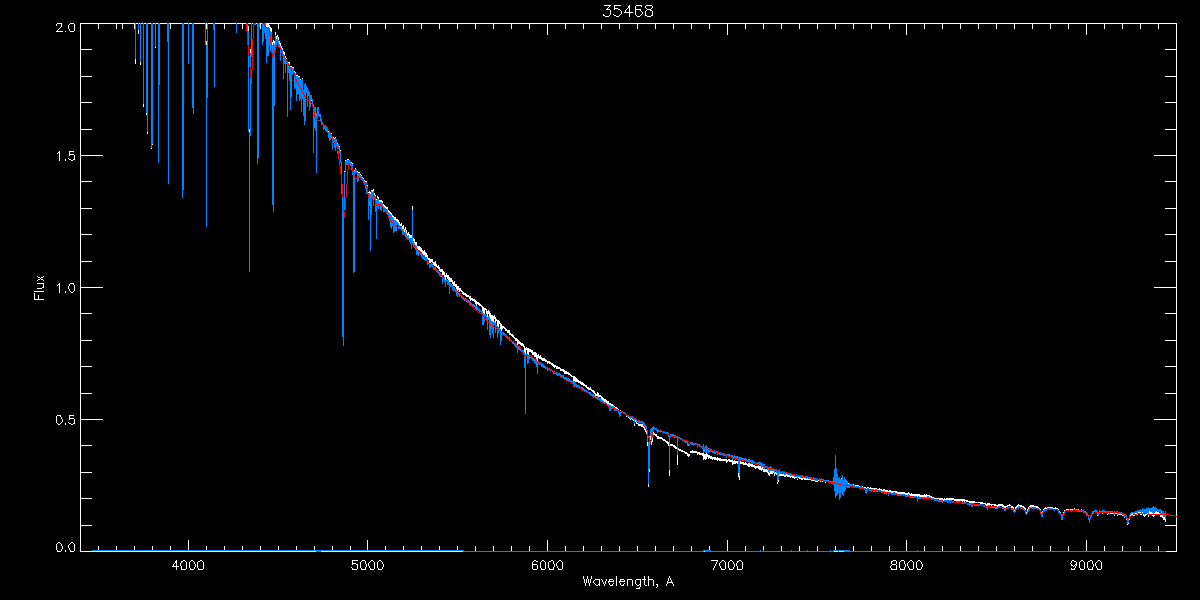The width and height of the screenshot is (1200, 600).
Task: Click the 2.0 flux tick label
Action: (x=65, y=27)
